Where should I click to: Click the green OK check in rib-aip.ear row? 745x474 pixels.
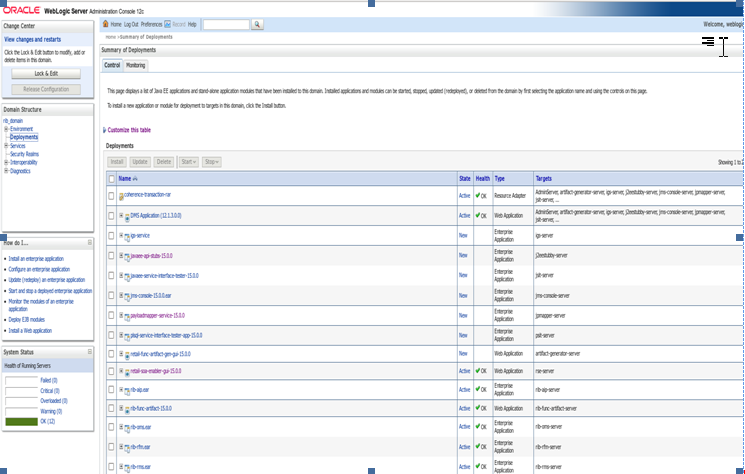click(x=478, y=389)
